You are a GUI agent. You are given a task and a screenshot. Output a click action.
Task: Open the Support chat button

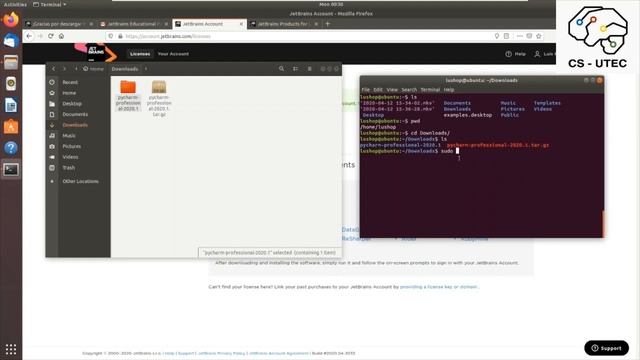[x=607, y=348]
